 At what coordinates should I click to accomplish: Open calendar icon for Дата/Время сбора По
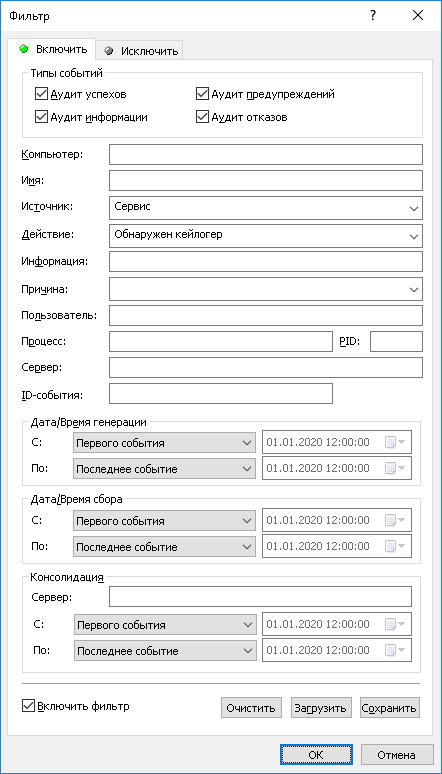pos(395,546)
